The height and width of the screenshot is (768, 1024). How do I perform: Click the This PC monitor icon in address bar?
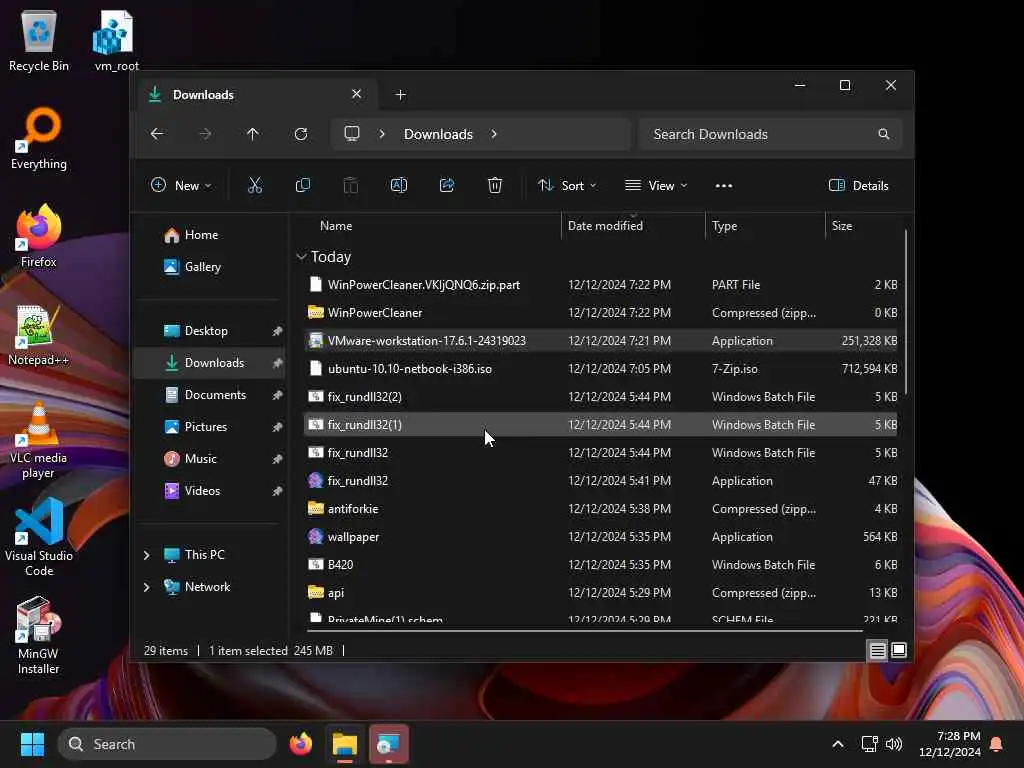coord(352,134)
